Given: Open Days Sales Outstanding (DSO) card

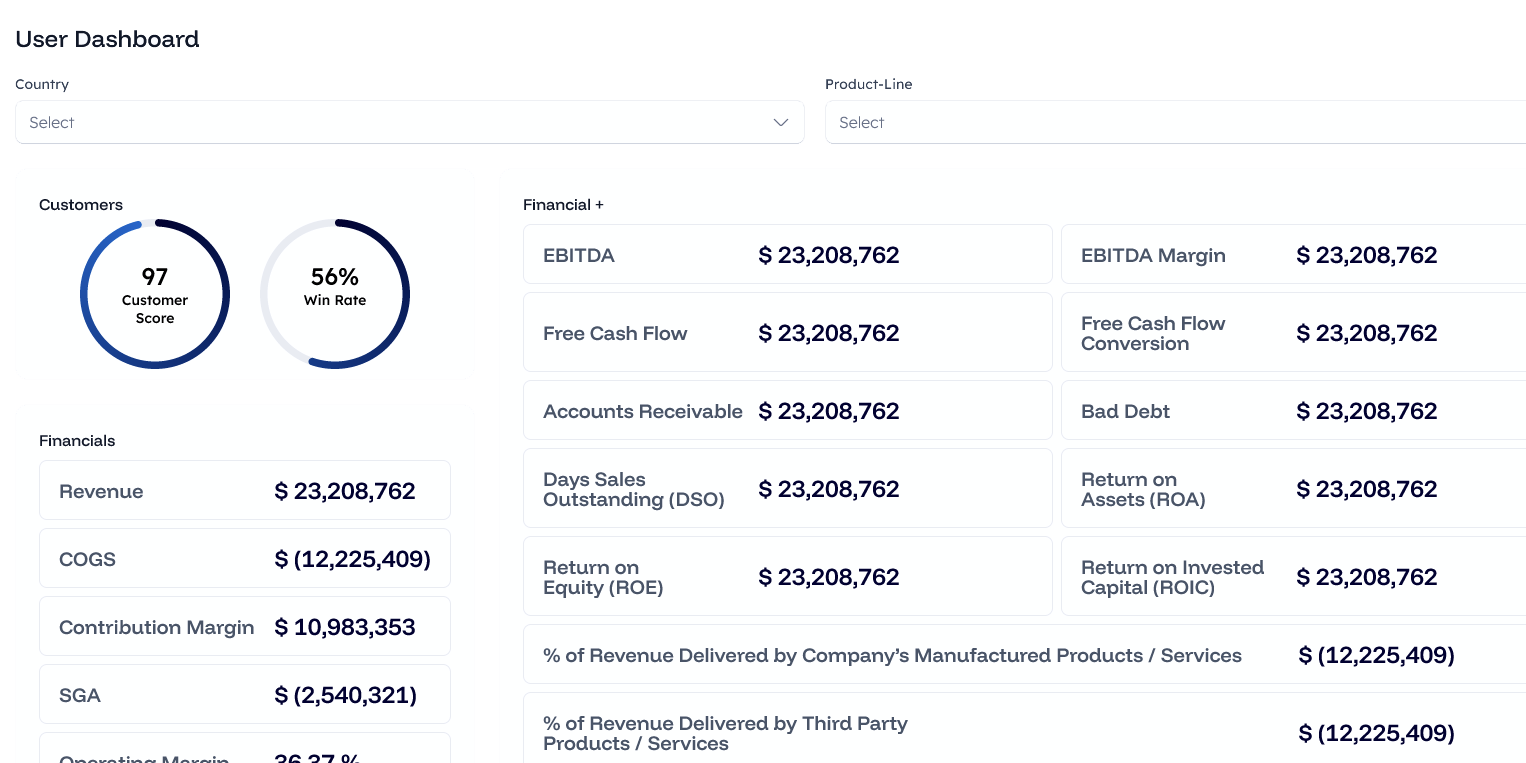Looking at the screenshot, I should (787, 489).
